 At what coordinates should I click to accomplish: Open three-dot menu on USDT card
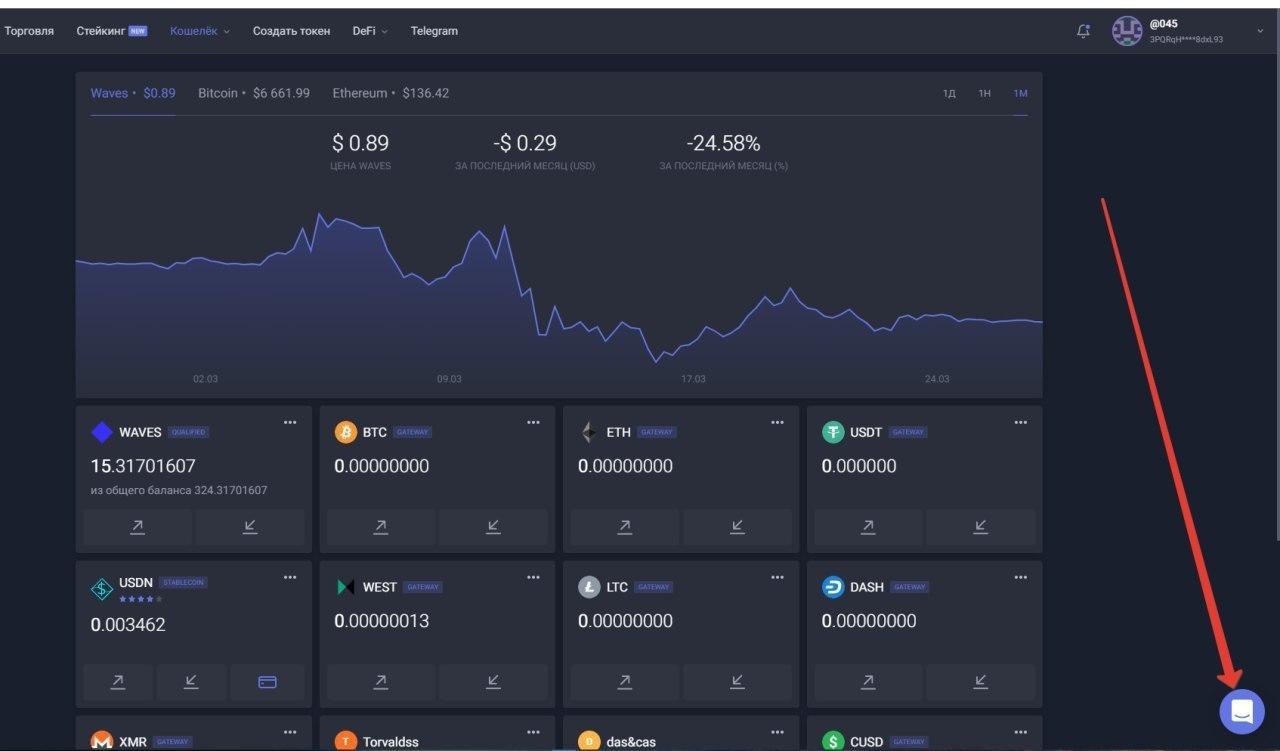click(x=1021, y=422)
